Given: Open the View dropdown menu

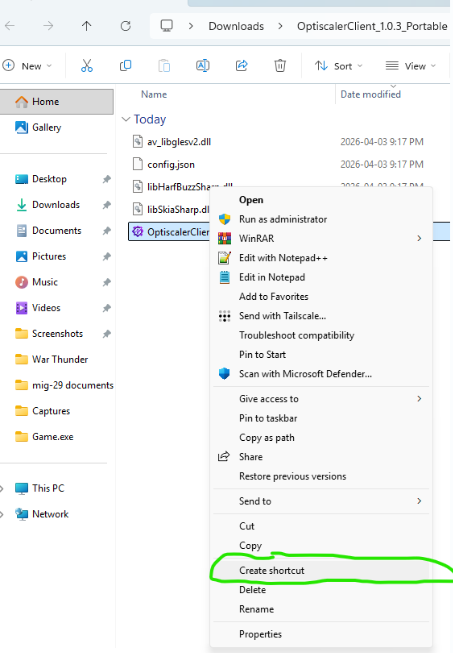Looking at the screenshot, I should [411, 66].
